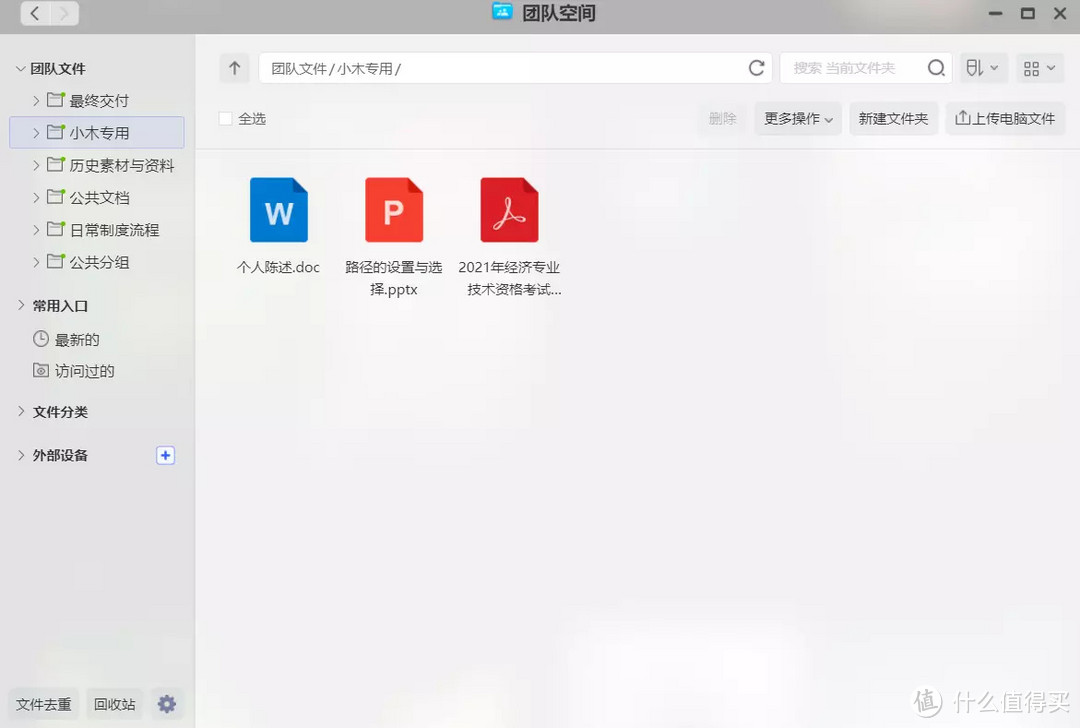1080x728 pixels.
Task: Open the 访问过的 visited entry
Action: 85,371
